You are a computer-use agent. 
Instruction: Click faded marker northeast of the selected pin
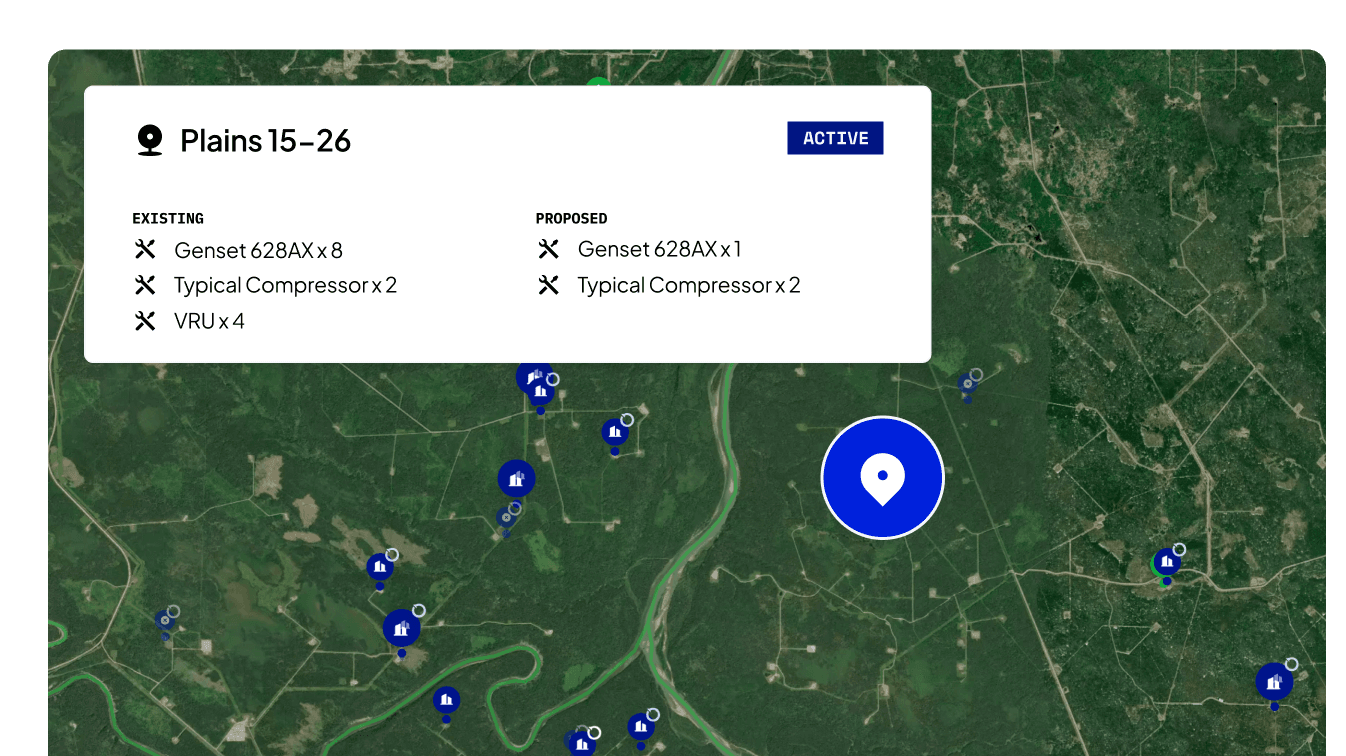(x=967, y=383)
